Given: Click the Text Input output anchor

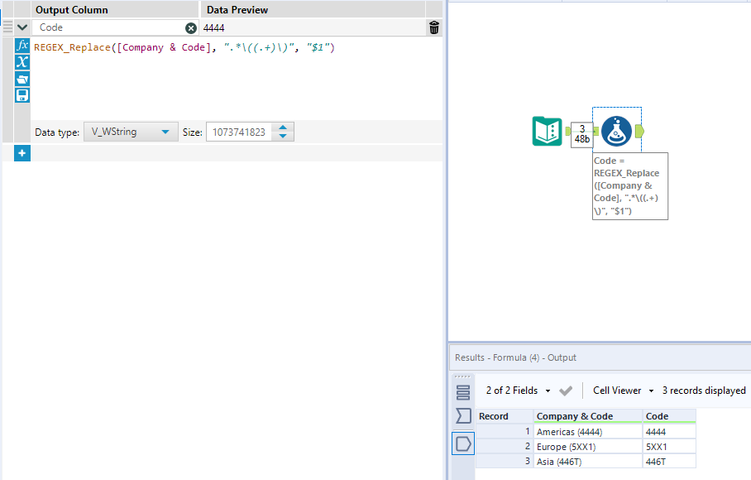Looking at the screenshot, I should coord(568,131).
